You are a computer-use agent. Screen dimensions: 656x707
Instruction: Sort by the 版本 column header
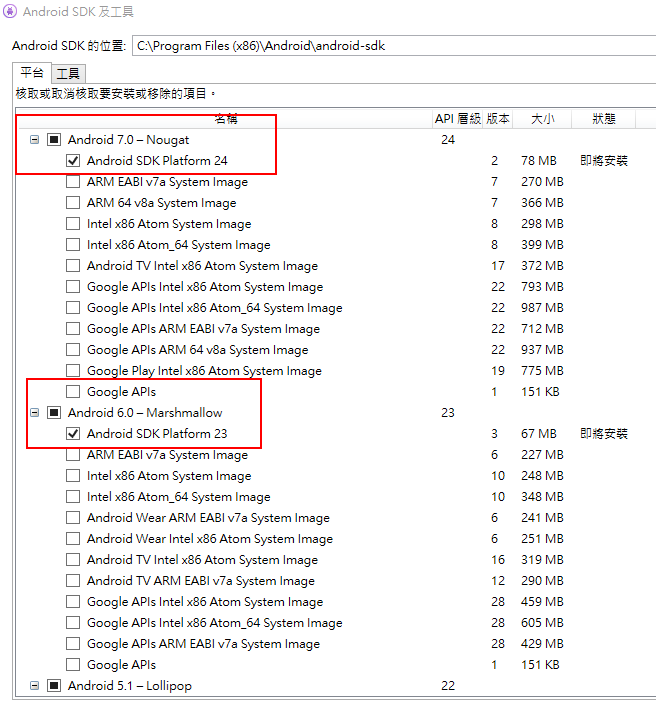click(x=497, y=119)
